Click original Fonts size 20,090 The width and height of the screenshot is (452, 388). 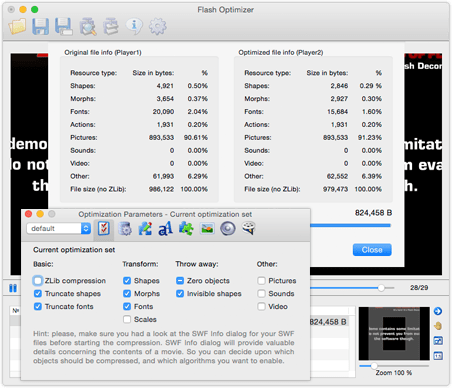click(x=163, y=112)
